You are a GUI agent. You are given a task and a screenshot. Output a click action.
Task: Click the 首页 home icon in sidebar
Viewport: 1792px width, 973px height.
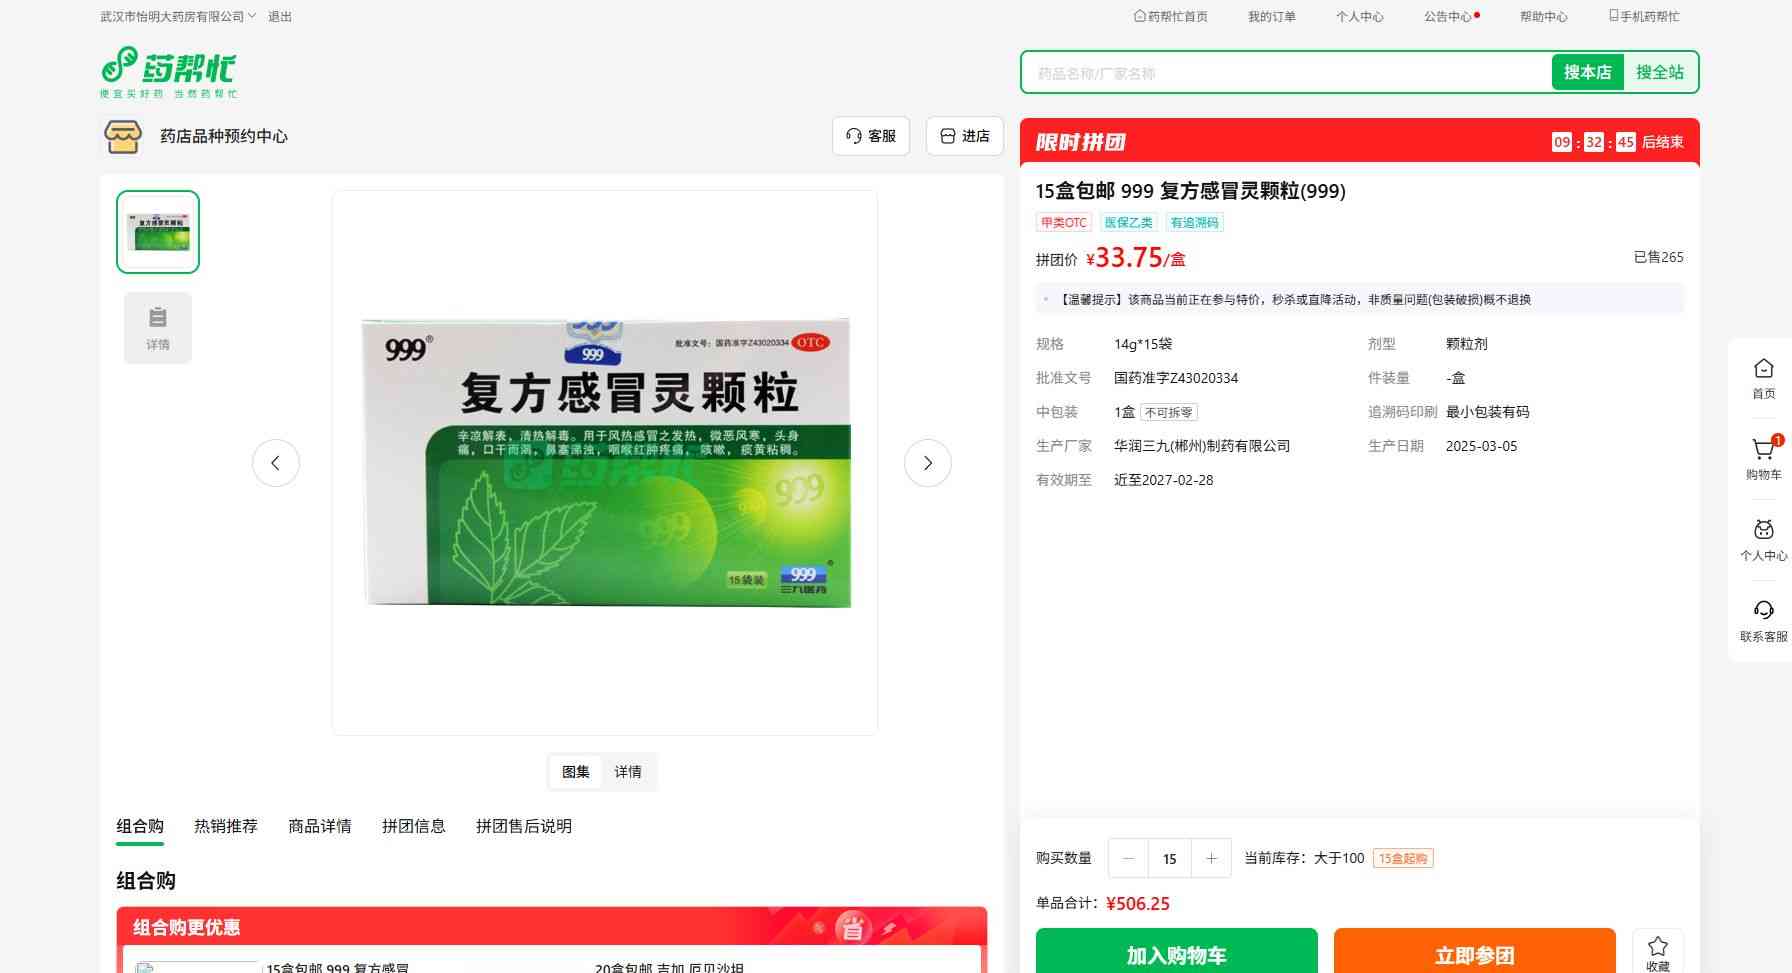click(1763, 370)
